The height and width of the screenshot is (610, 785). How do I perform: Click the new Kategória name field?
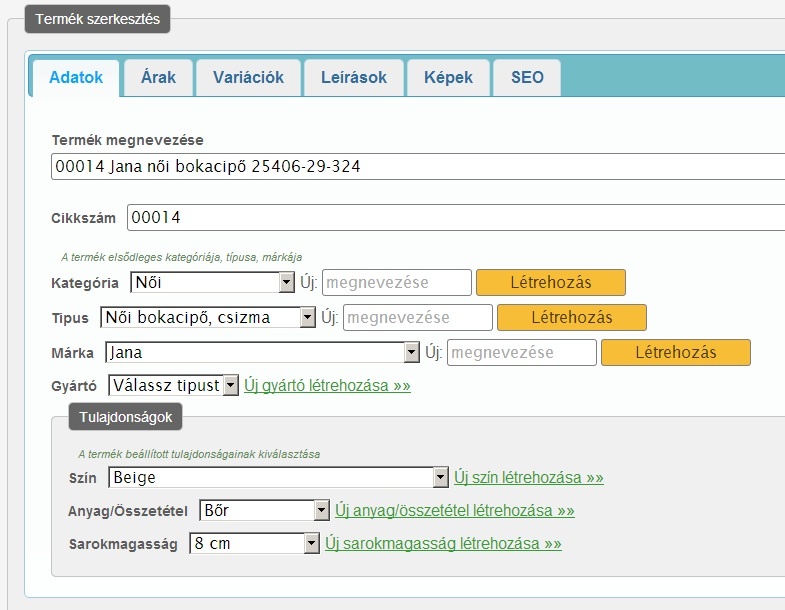coord(397,282)
